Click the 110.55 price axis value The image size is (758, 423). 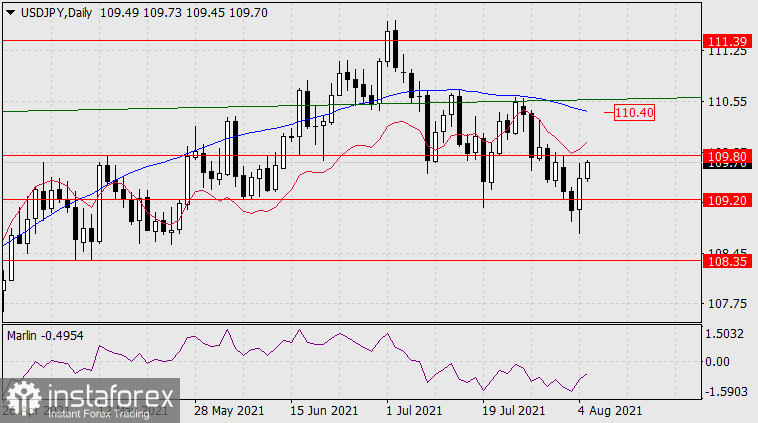pos(727,102)
